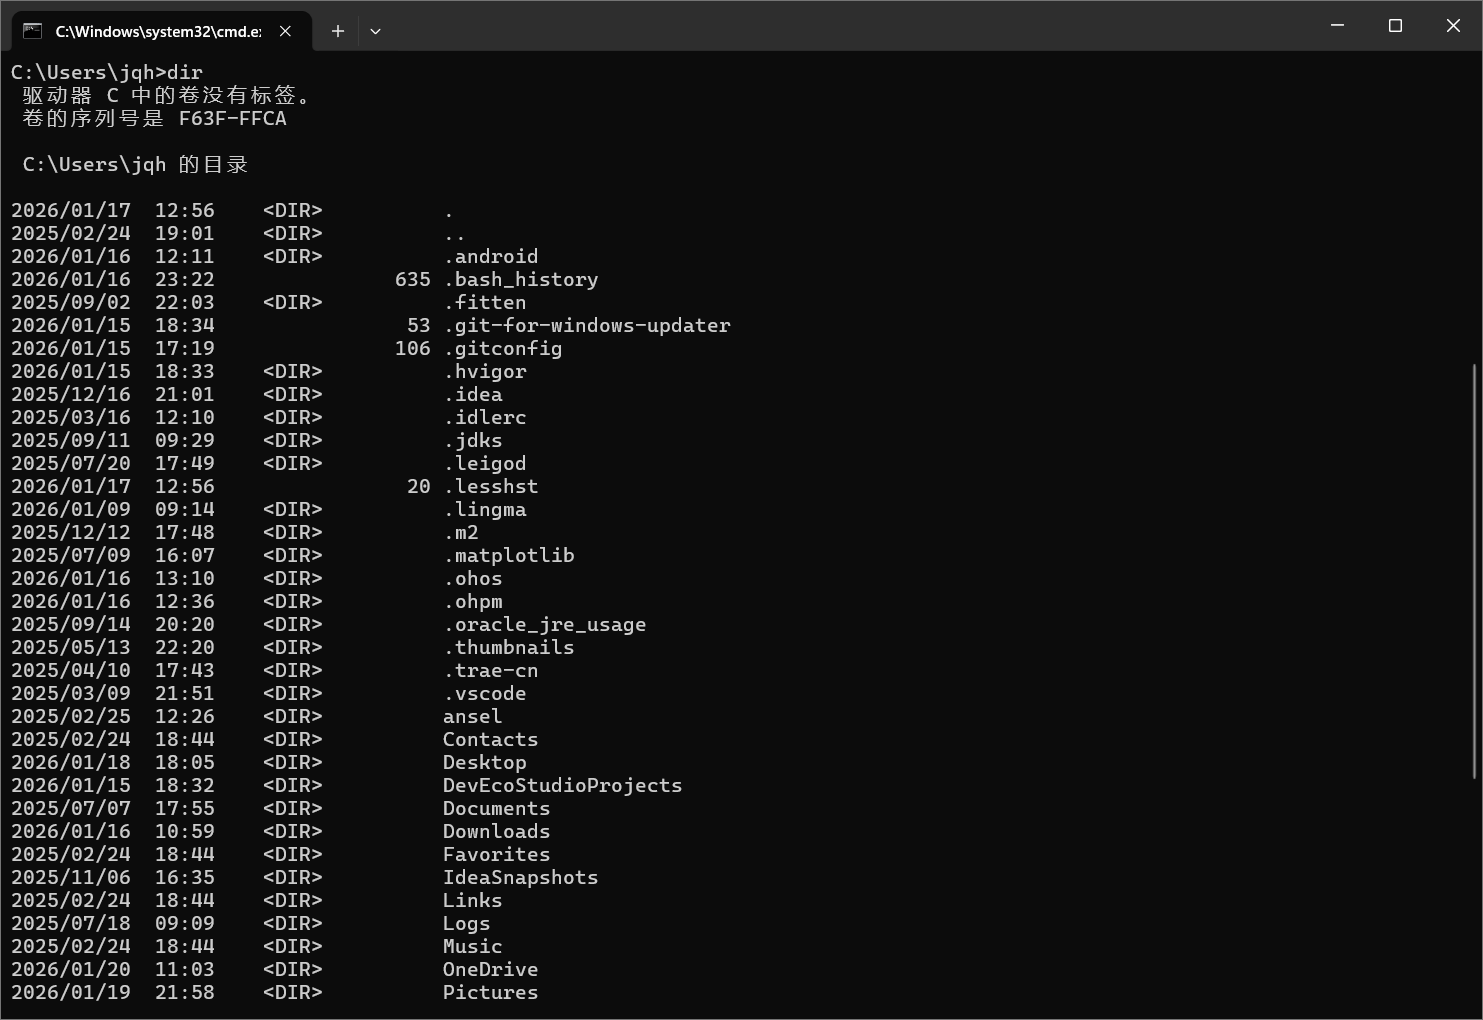
Task: Click the 'Desktop' directory name
Action: 485,762
